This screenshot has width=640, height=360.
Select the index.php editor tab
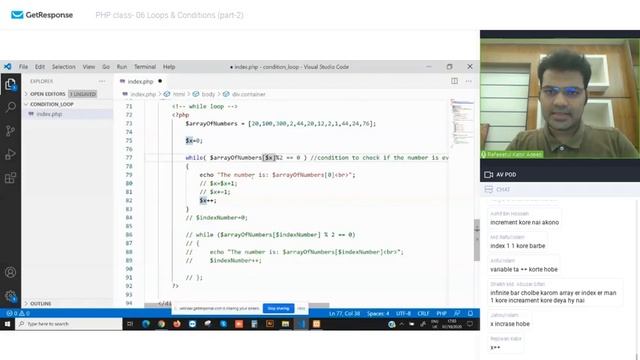tap(140, 81)
